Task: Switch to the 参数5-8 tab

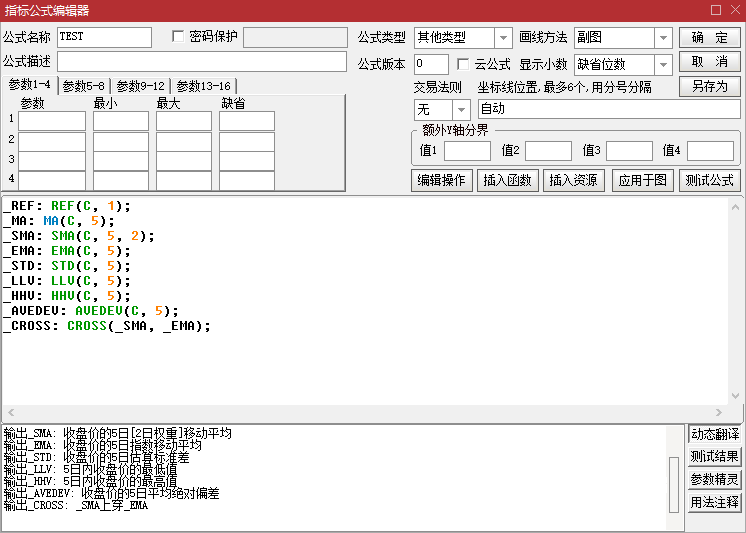Action: tap(85, 86)
